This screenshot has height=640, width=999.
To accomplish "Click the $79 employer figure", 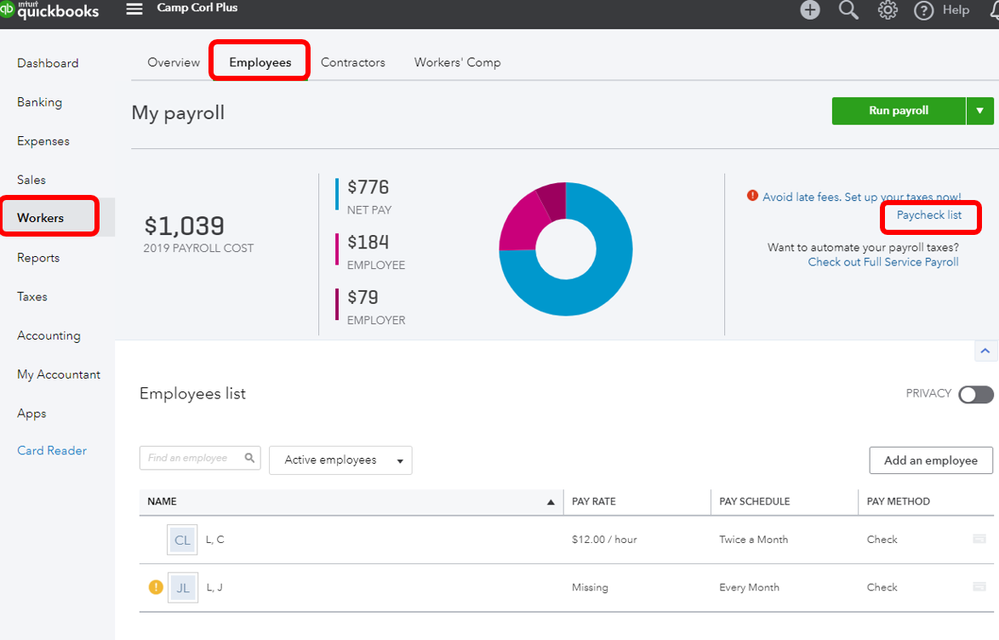I will [x=363, y=297].
